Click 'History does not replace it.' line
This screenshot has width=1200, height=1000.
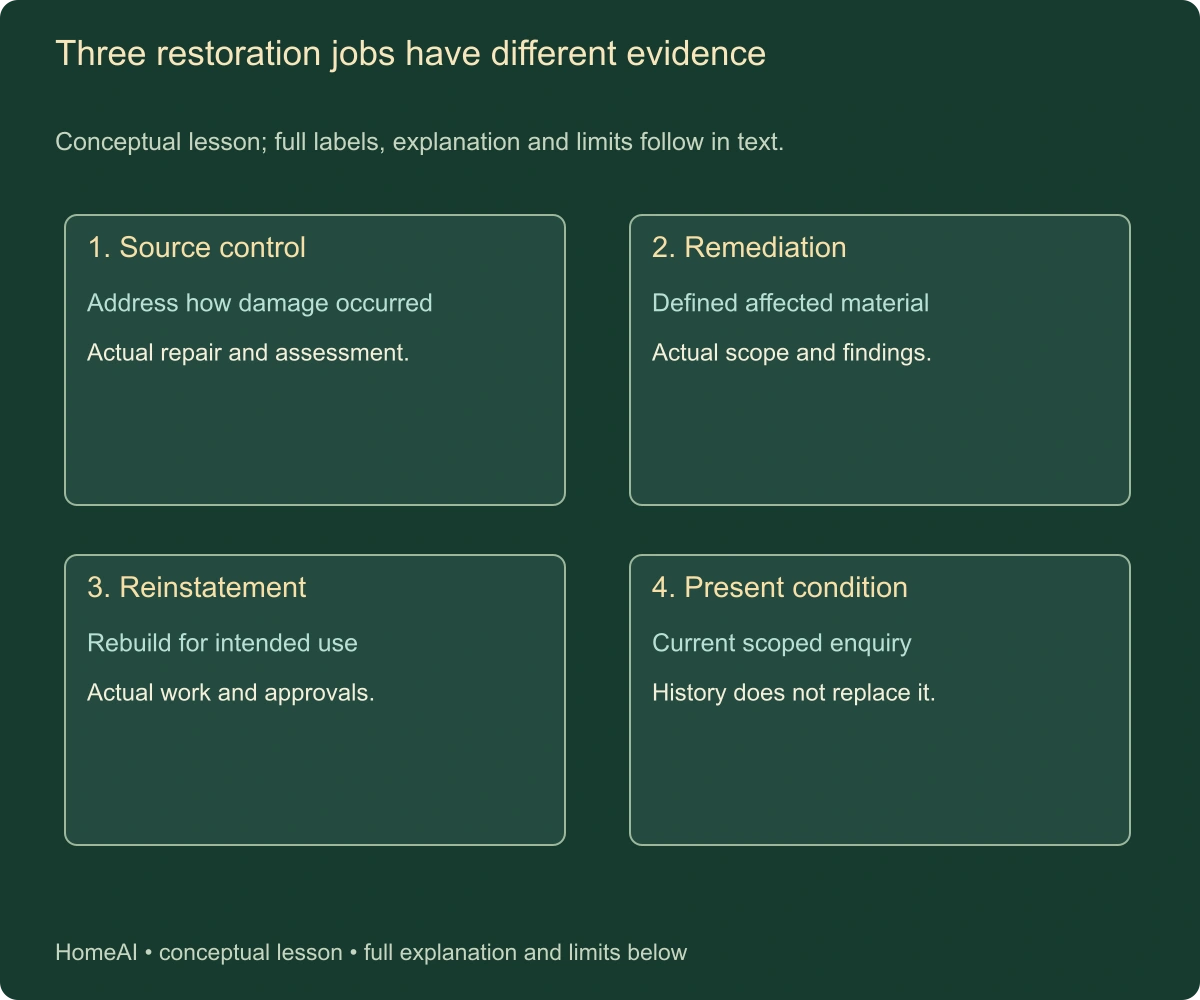[x=793, y=693]
